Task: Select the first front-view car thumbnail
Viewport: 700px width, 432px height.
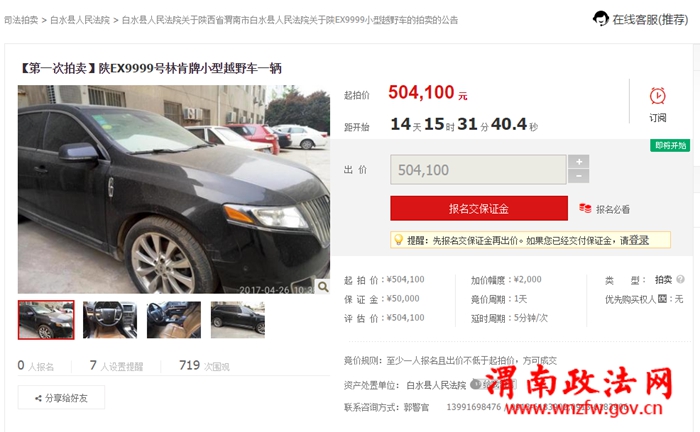Action: click(x=46, y=320)
